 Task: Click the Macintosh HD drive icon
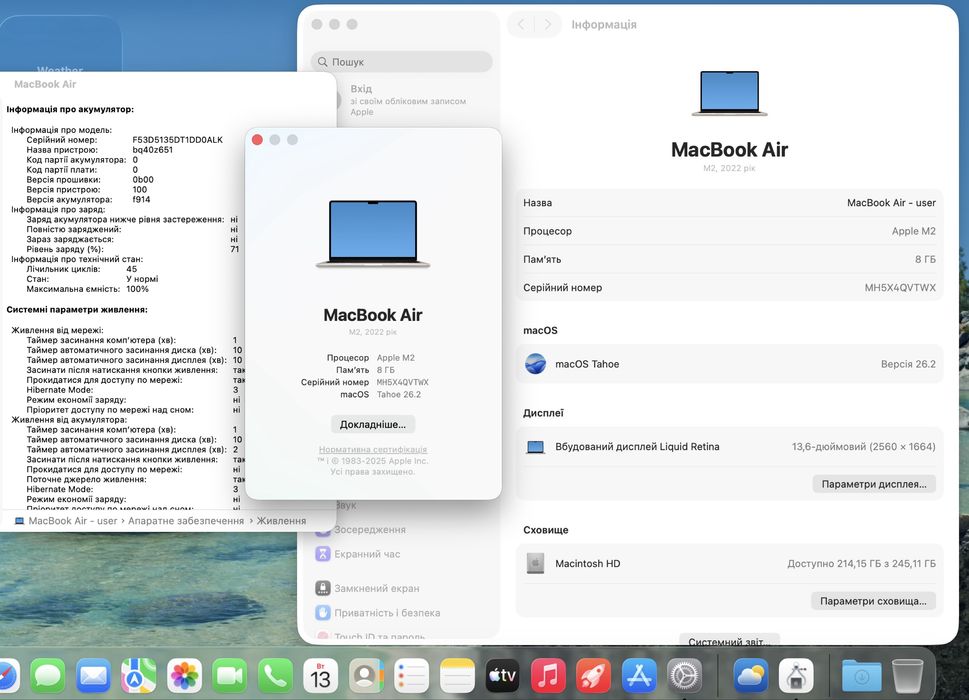click(535, 563)
